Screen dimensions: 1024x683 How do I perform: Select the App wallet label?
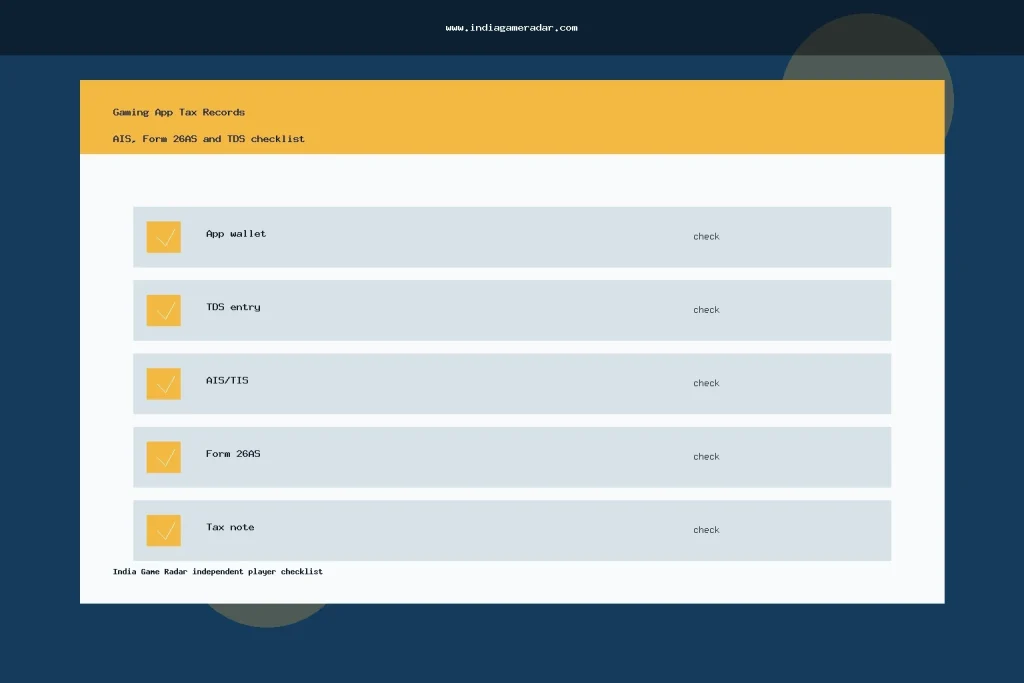[x=236, y=234]
